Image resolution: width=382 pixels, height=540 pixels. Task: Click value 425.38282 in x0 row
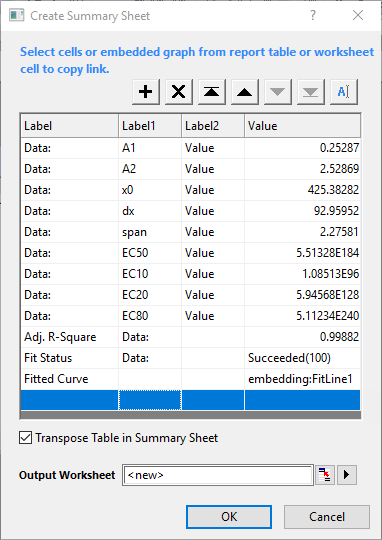pos(302,190)
